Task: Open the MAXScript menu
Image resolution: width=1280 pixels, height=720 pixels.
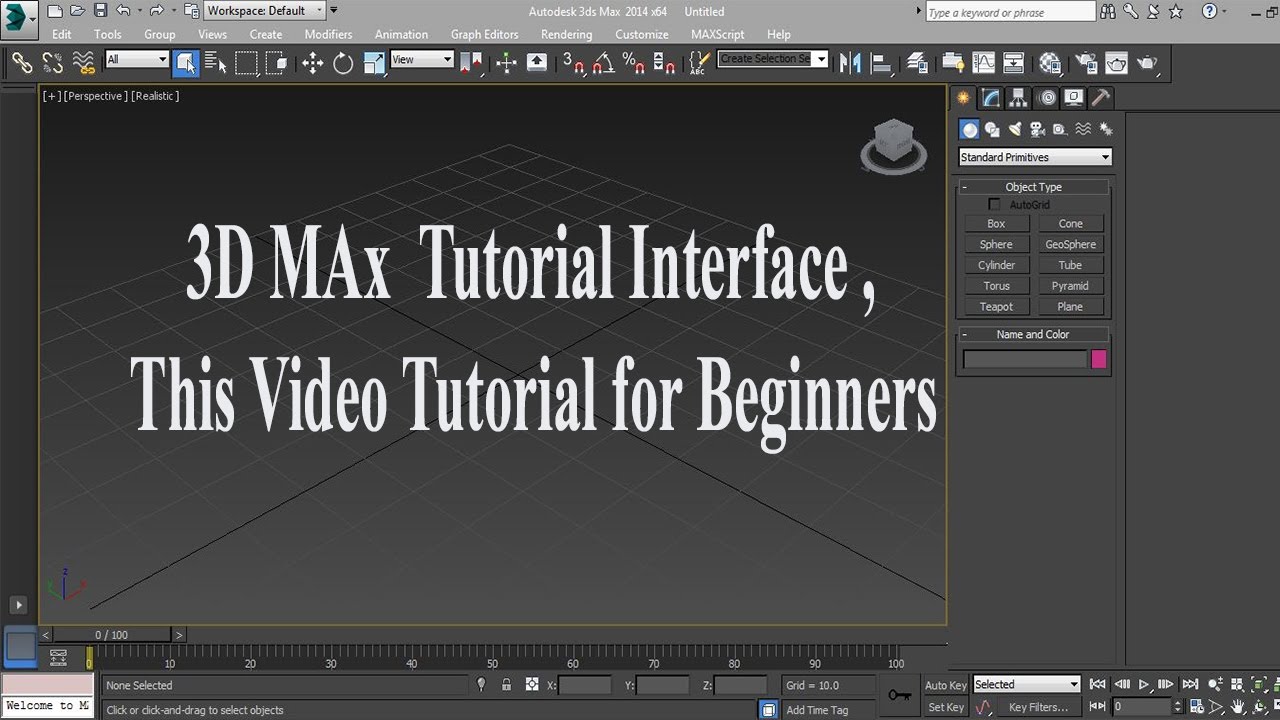Action: pos(718,34)
